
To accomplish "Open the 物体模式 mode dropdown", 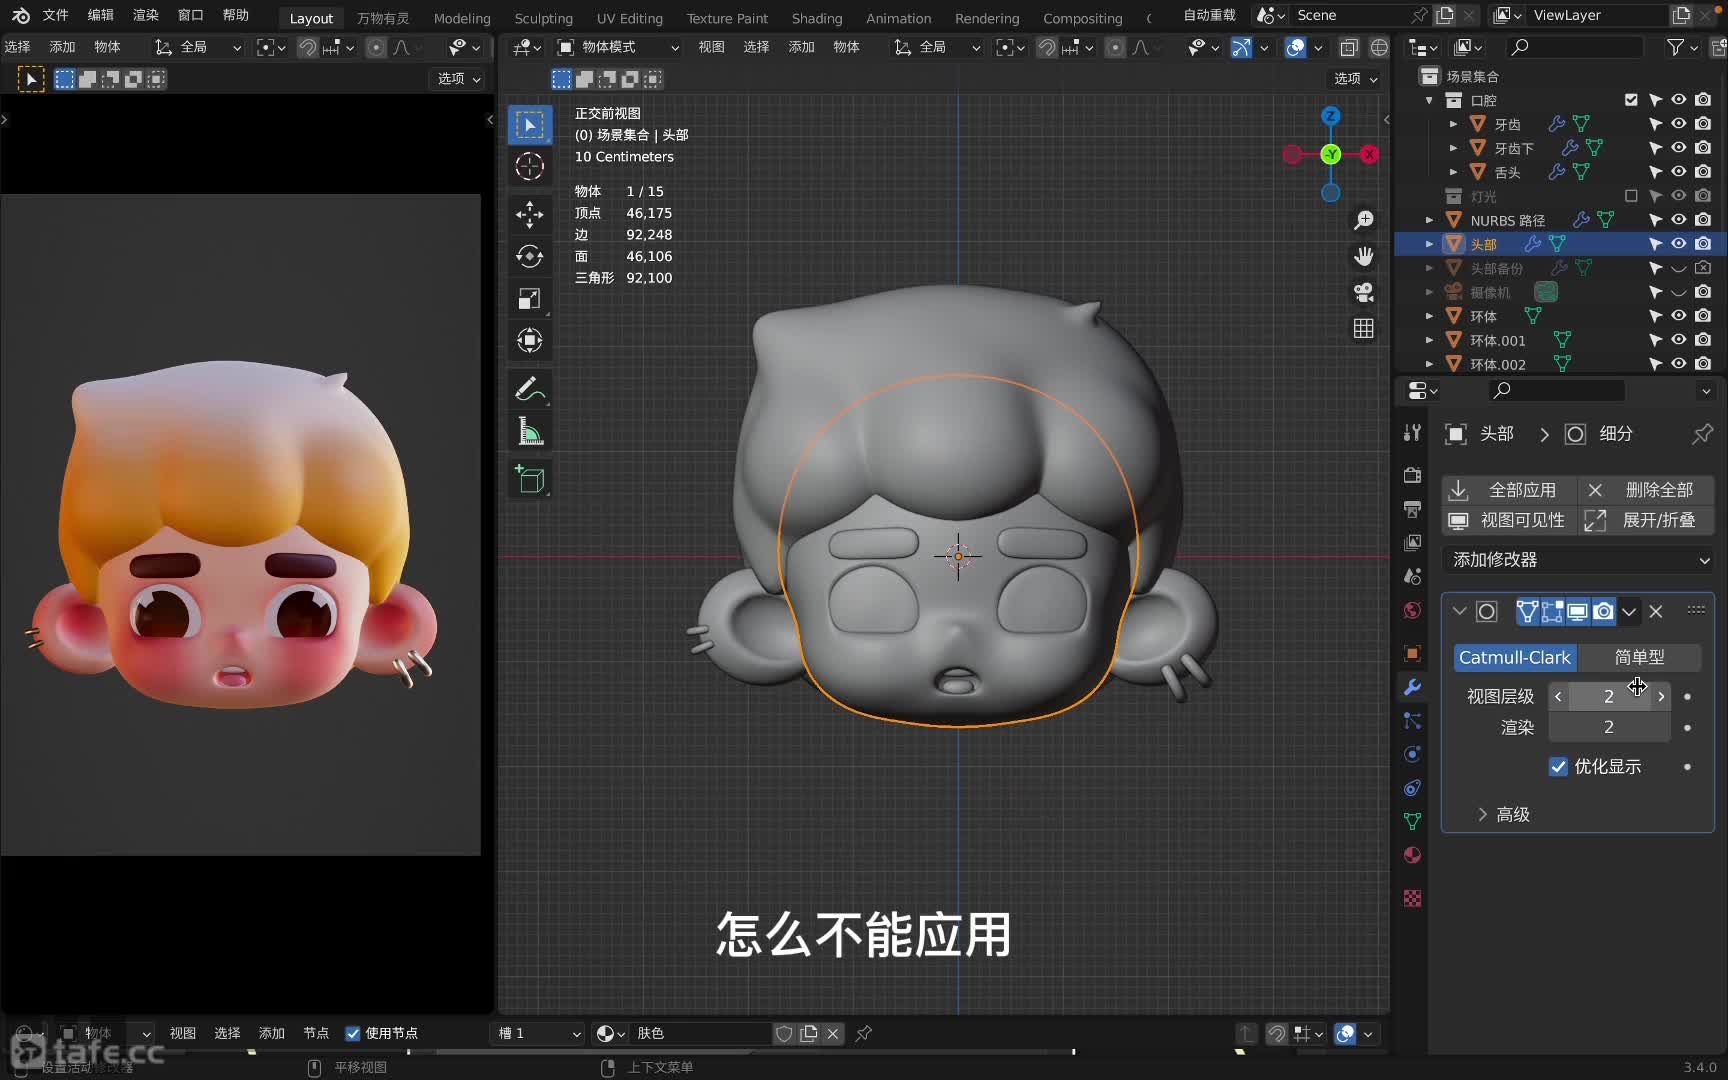I will pos(618,47).
